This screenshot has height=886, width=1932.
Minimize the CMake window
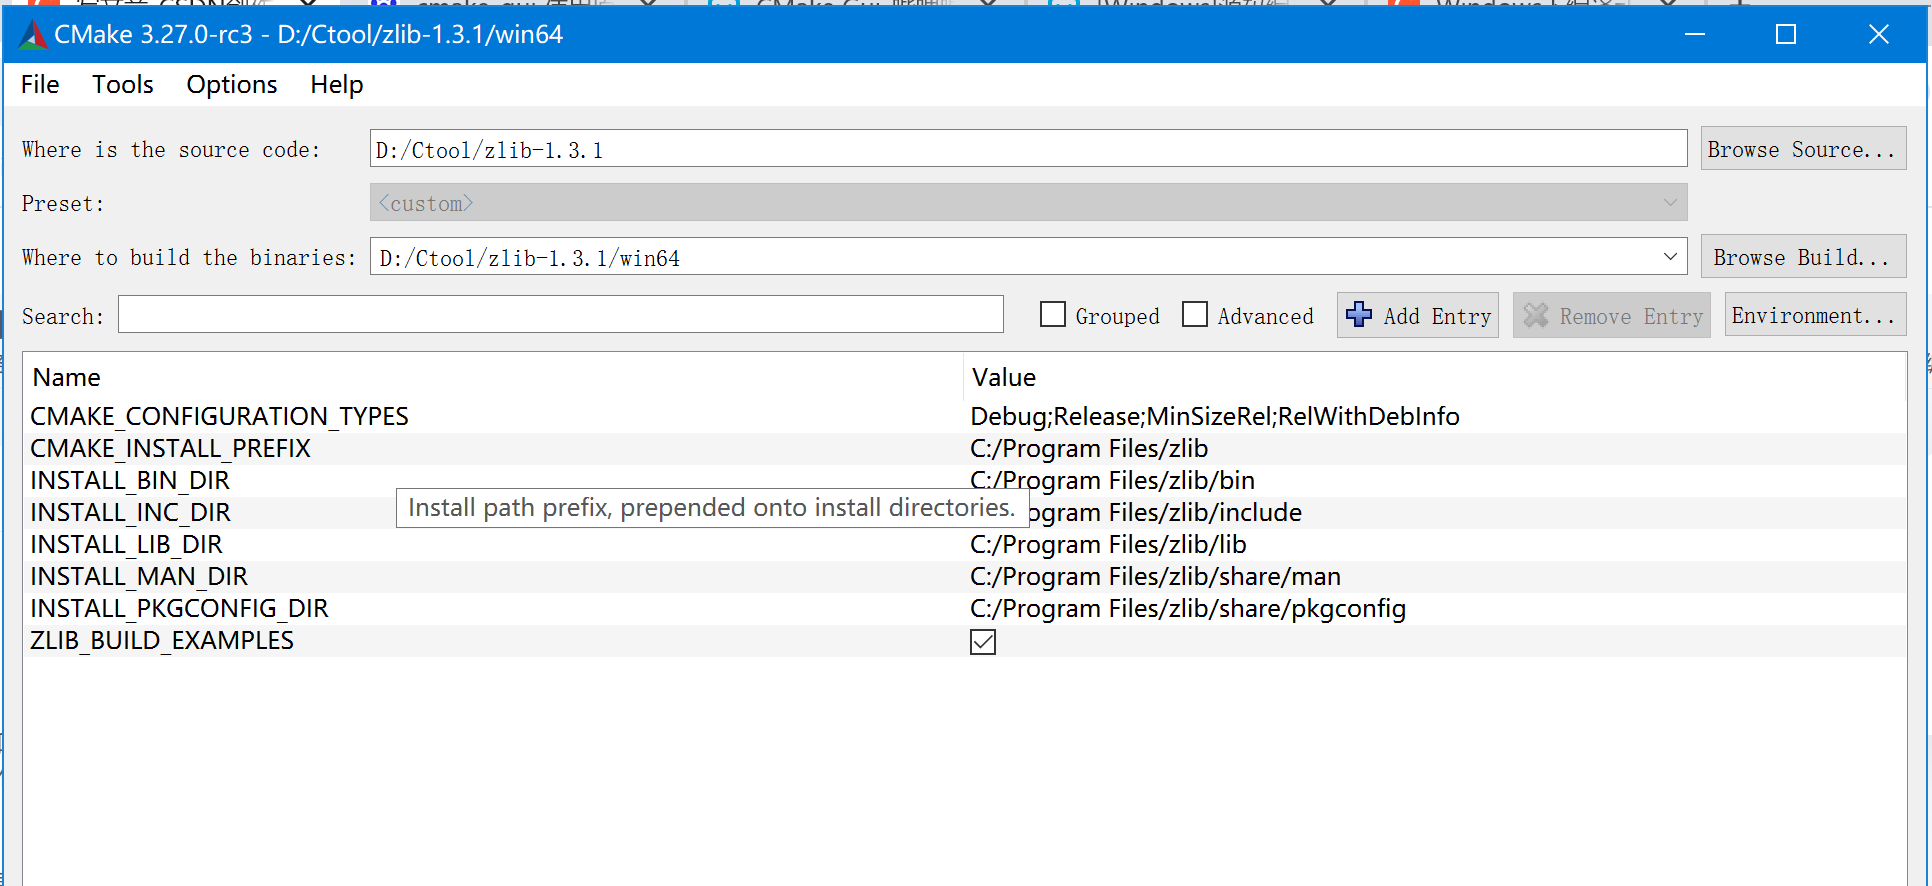click(x=1695, y=34)
